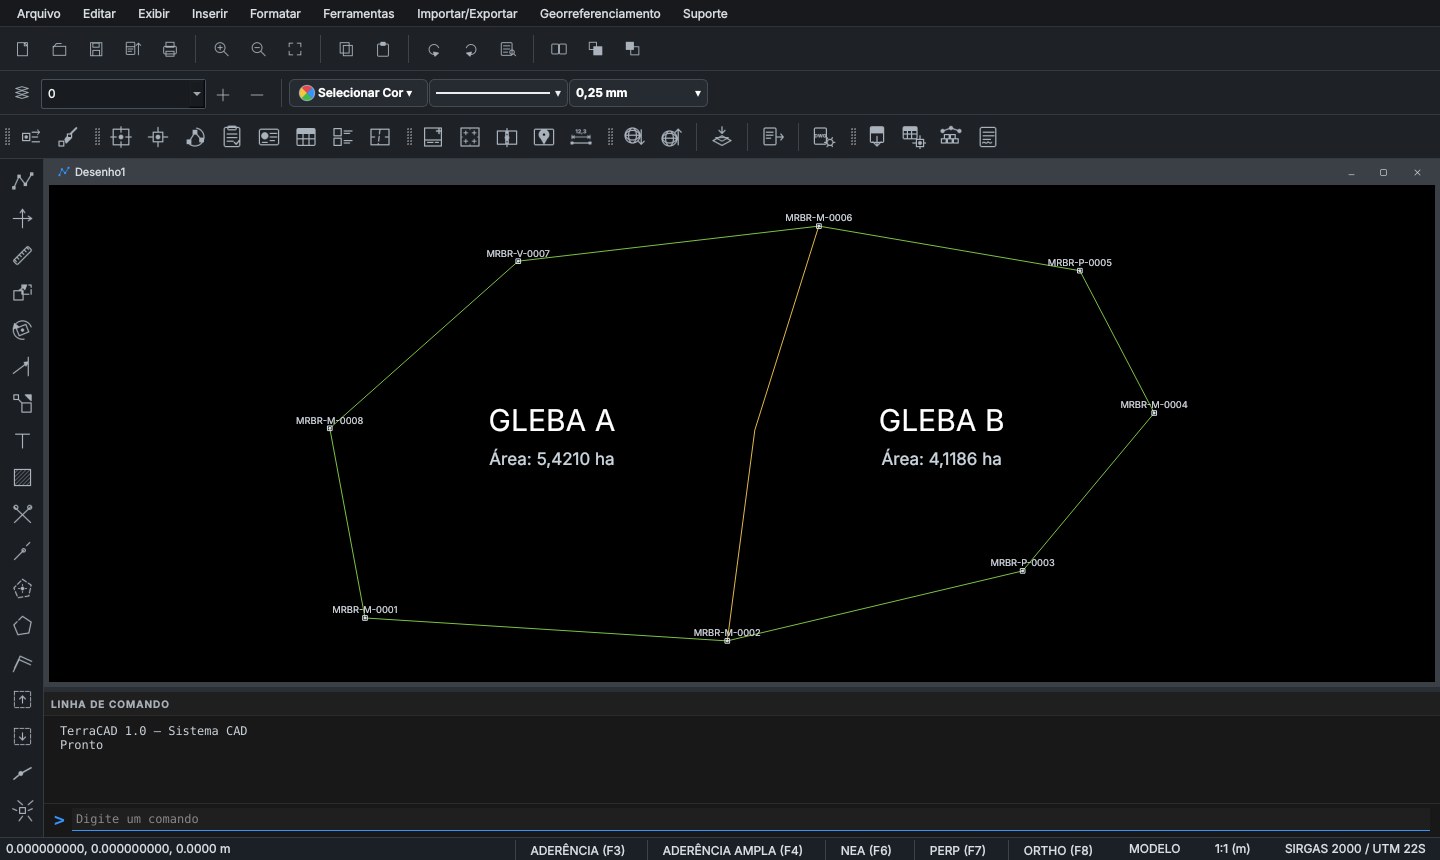Viewport: 1440px width, 860px height.
Task: Open the line type dropdown
Action: 498,93
